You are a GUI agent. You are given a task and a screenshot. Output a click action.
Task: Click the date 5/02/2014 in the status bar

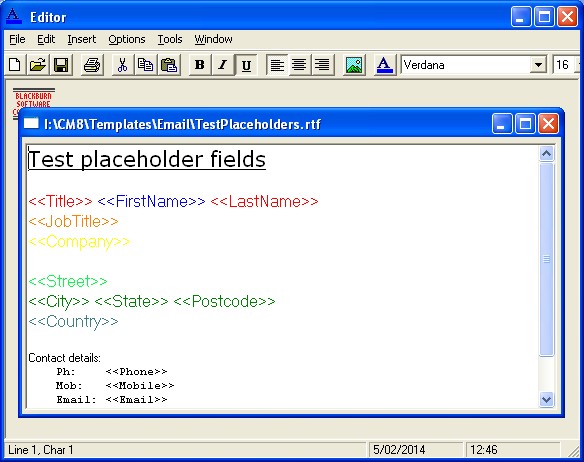pyautogui.click(x=399, y=450)
